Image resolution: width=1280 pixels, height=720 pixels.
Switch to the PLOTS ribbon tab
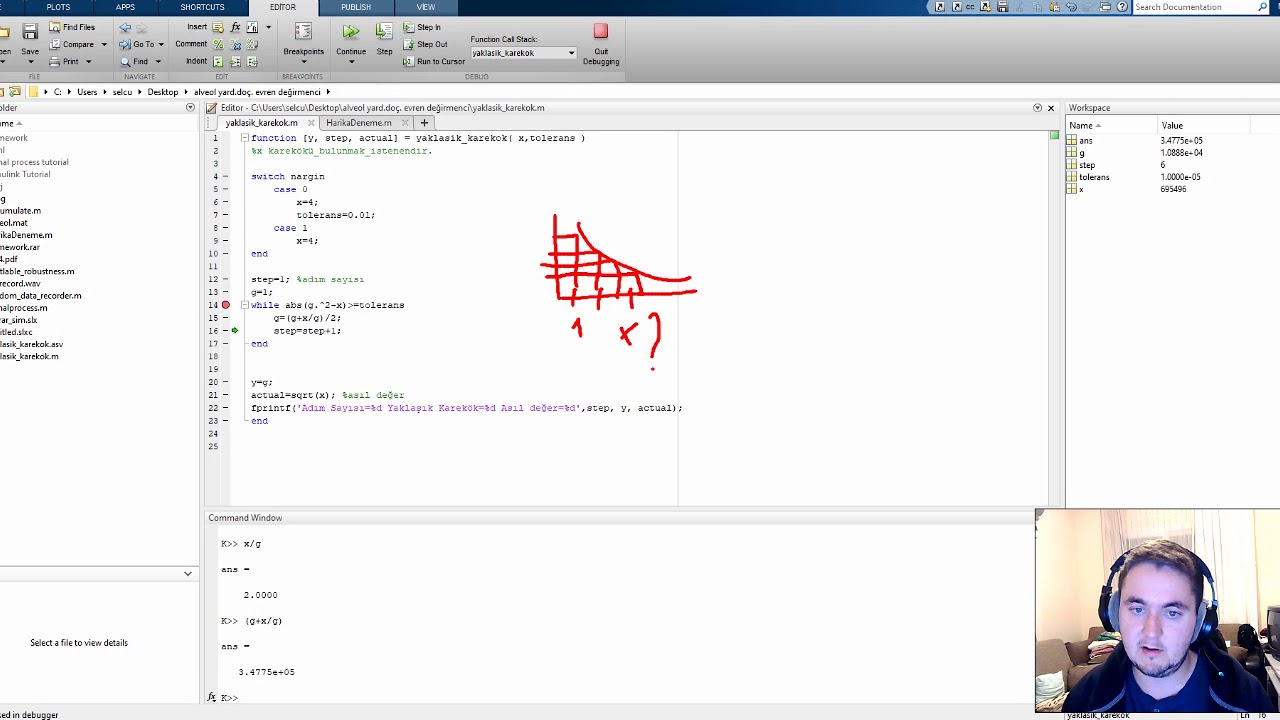click(x=58, y=7)
